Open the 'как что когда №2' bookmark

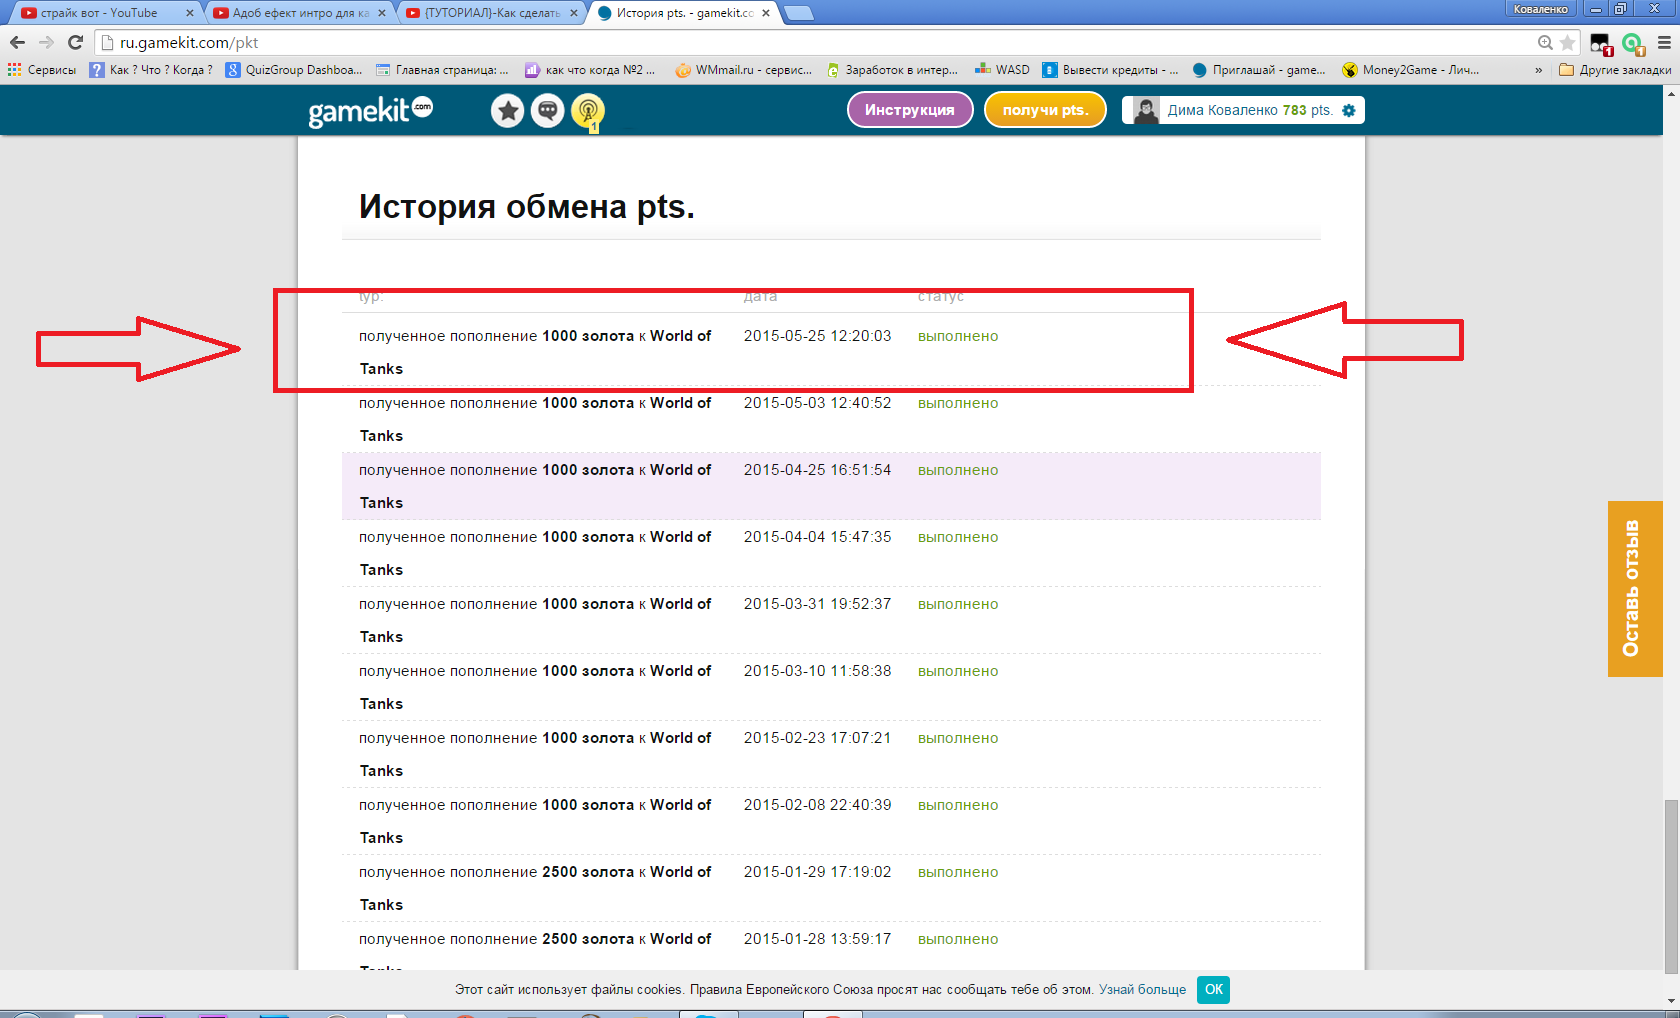(x=591, y=70)
